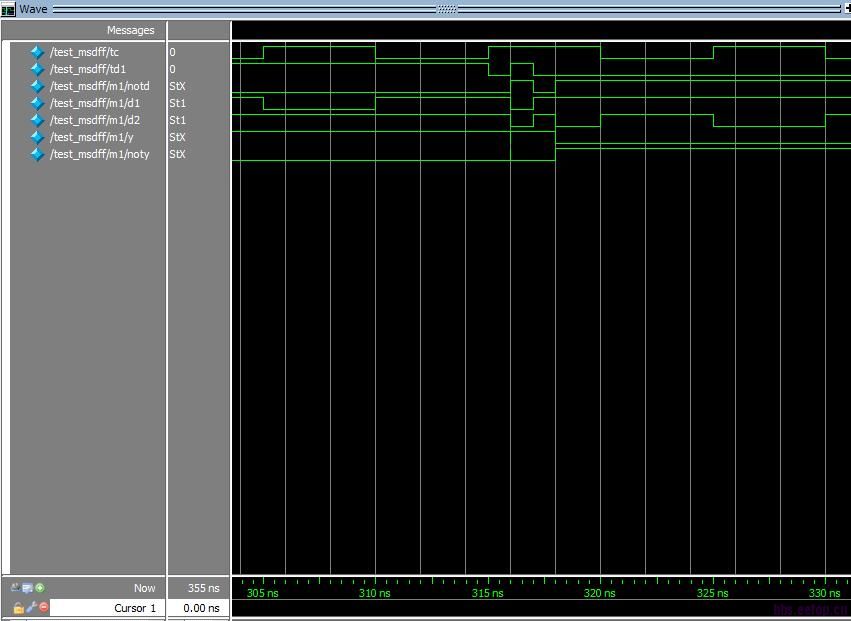This screenshot has height=621, width=851.
Task: Toggle the Cursor 1 lock padlock
Action: point(18,608)
